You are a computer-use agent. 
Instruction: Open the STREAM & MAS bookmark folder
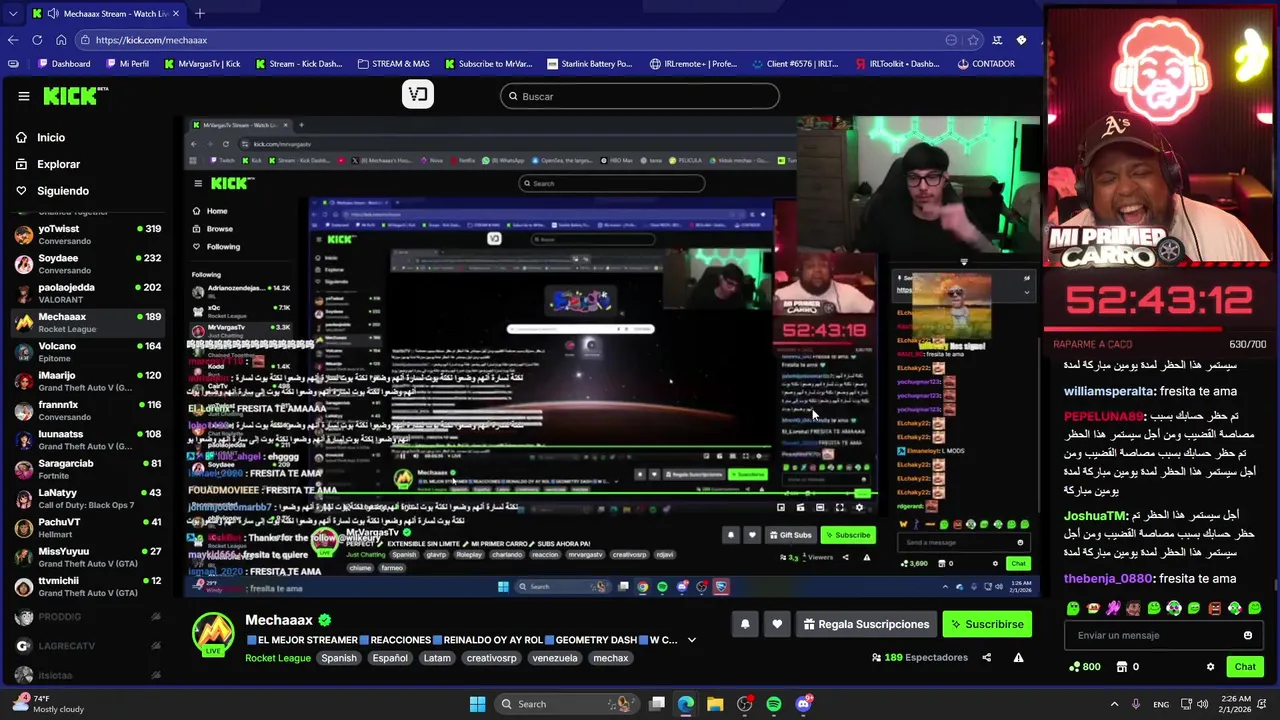pyautogui.click(x=394, y=64)
